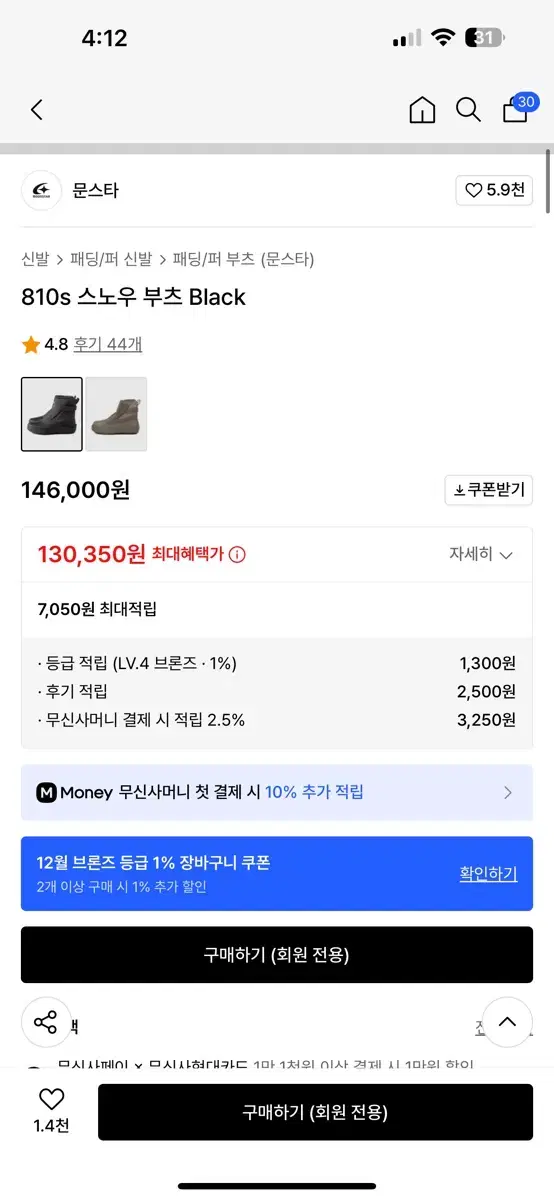
Task: Expand the 자세히 price details
Action: coord(481,555)
